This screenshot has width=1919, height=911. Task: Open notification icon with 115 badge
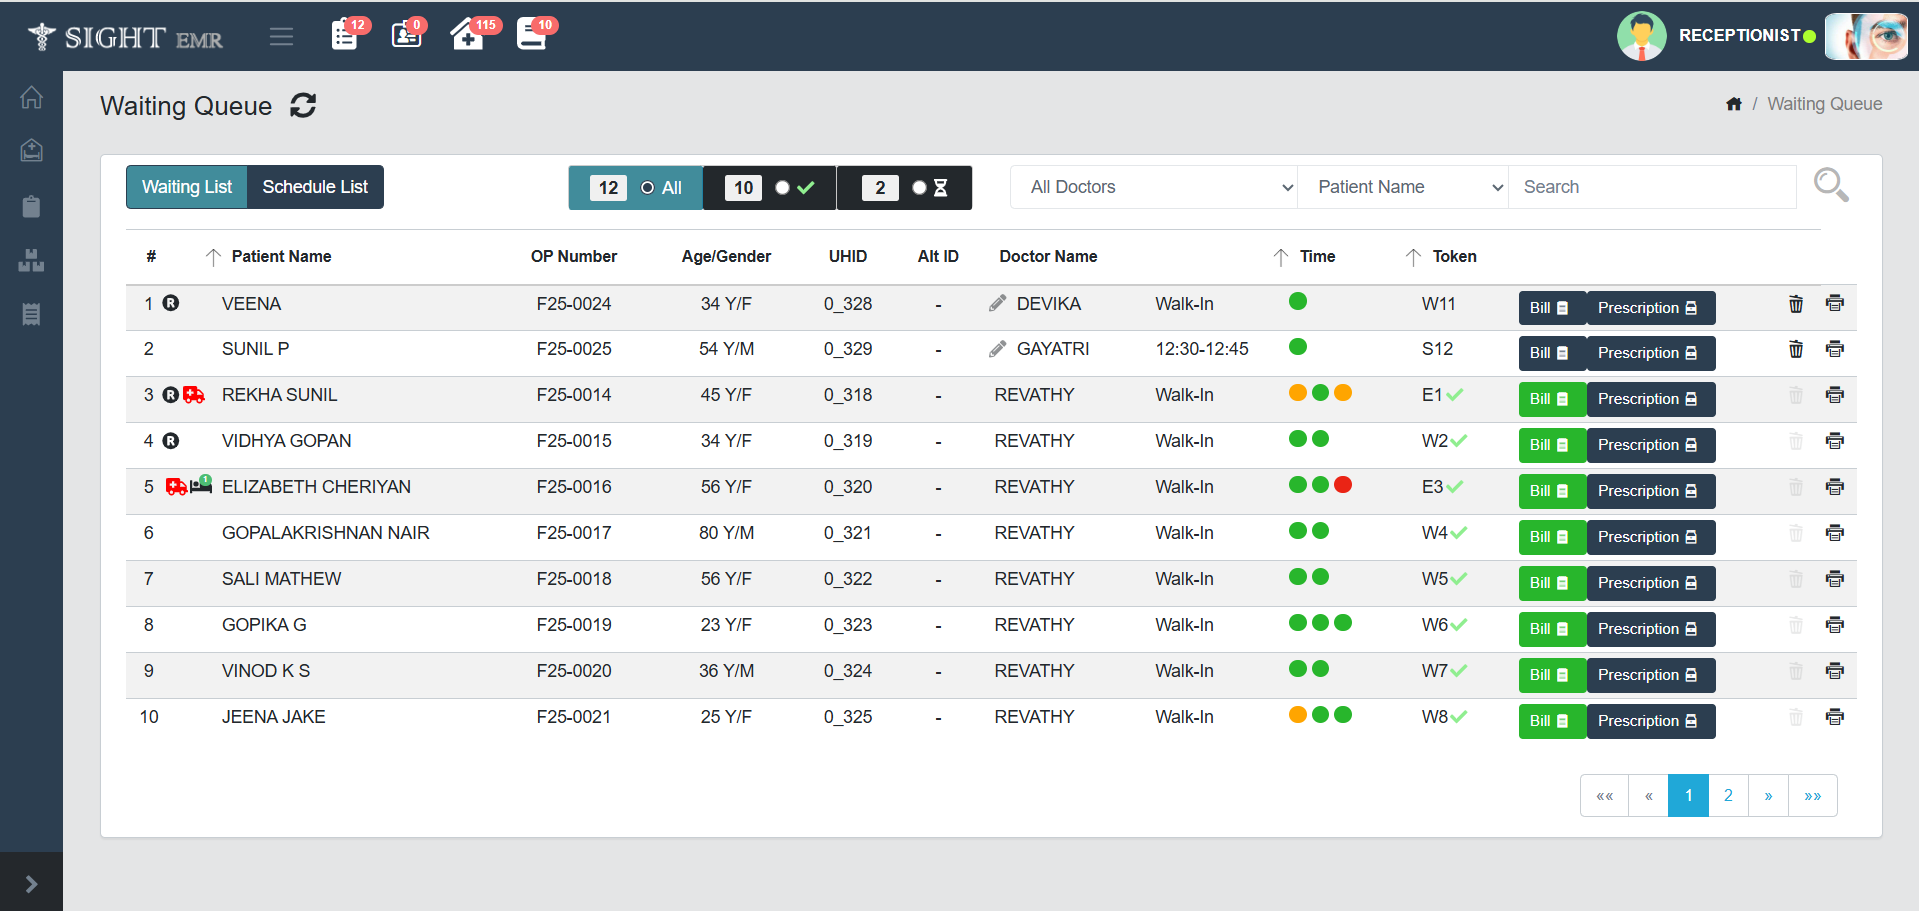pos(467,35)
